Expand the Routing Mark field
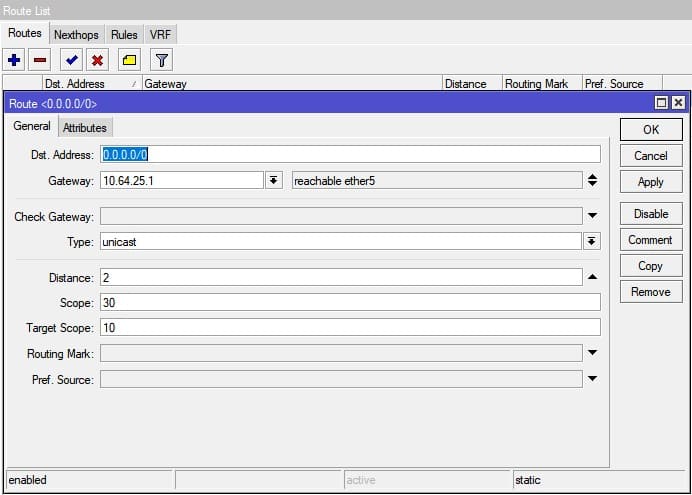 tap(592, 353)
